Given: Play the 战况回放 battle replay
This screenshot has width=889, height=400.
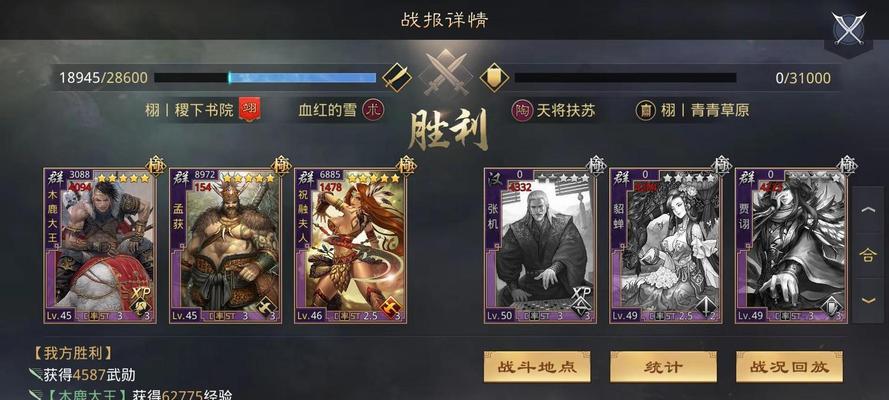Looking at the screenshot, I should [x=789, y=367].
